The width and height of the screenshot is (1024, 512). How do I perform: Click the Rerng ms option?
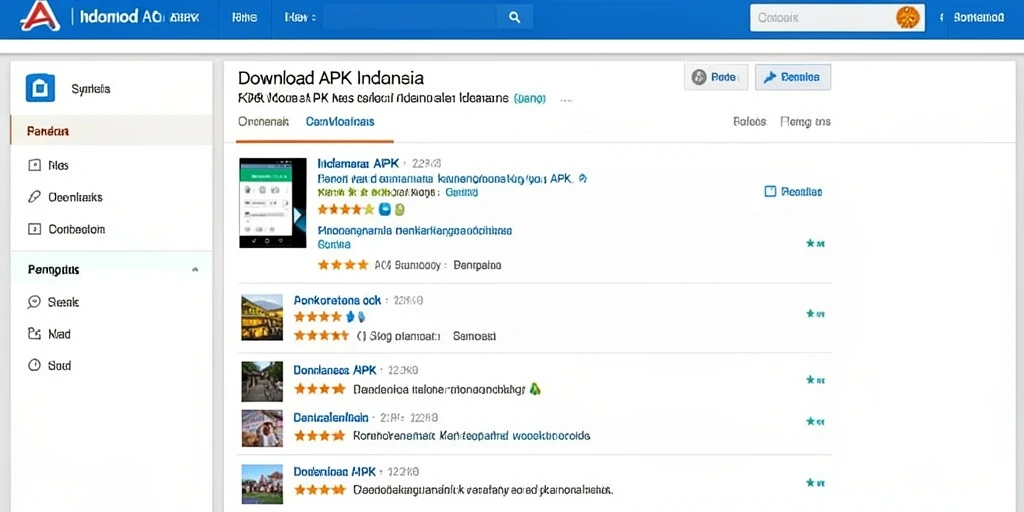(x=805, y=121)
